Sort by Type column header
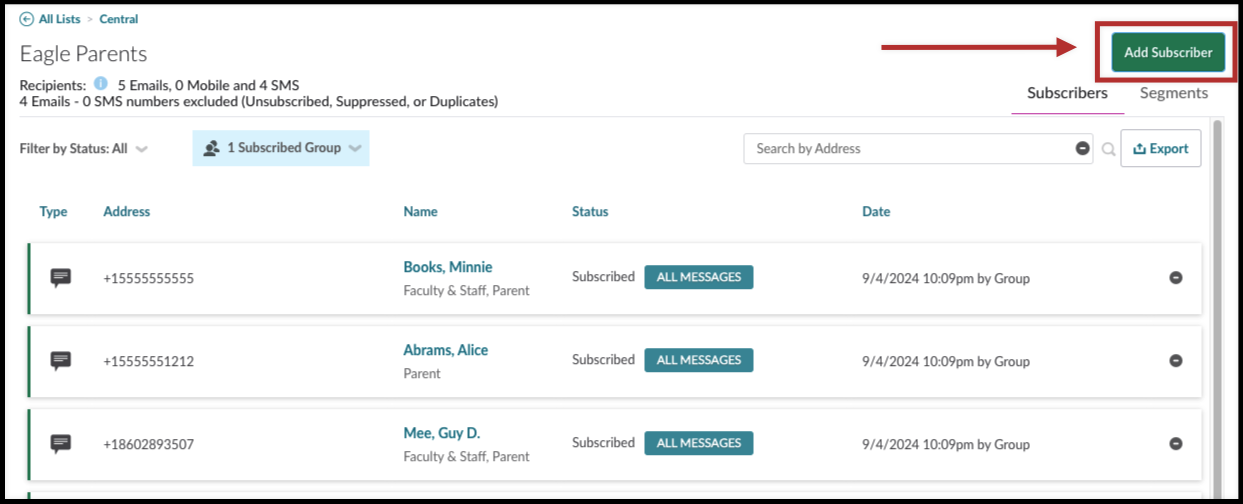This screenshot has height=504, width=1243. pyautogui.click(x=54, y=211)
